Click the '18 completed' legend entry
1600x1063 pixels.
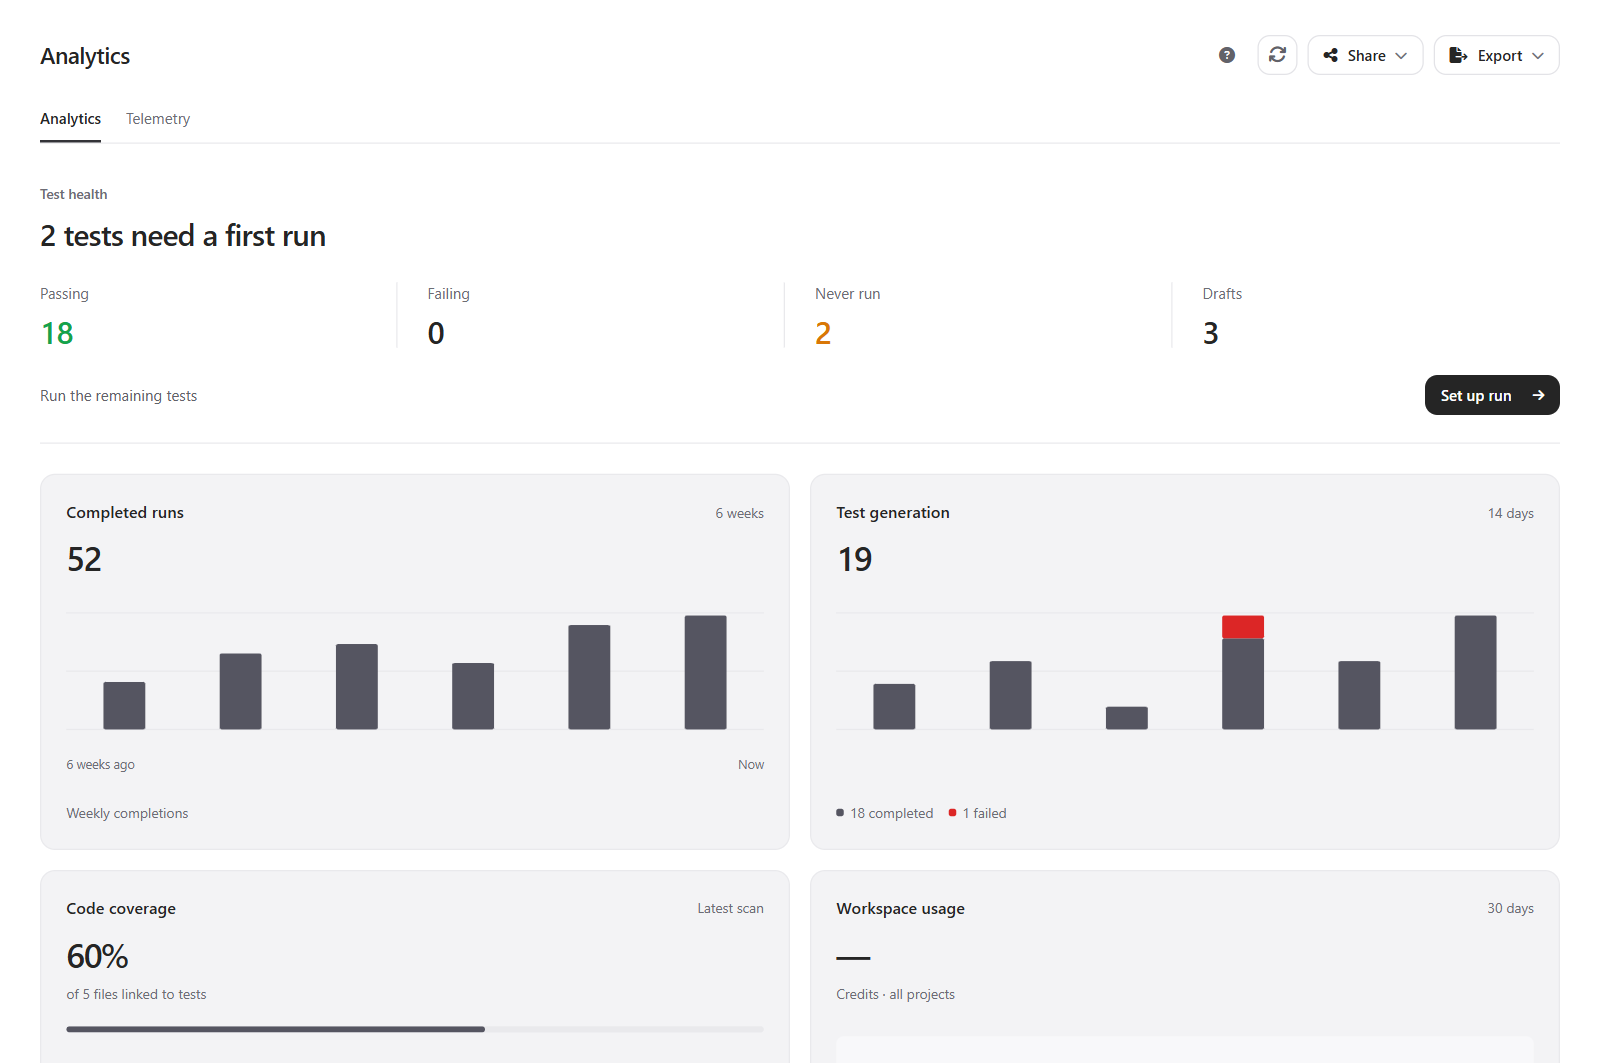coord(885,813)
